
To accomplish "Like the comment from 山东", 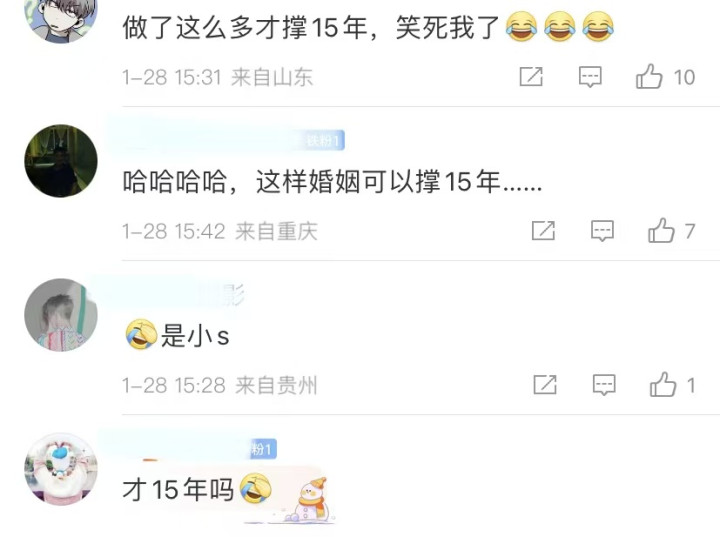I will coord(649,76).
